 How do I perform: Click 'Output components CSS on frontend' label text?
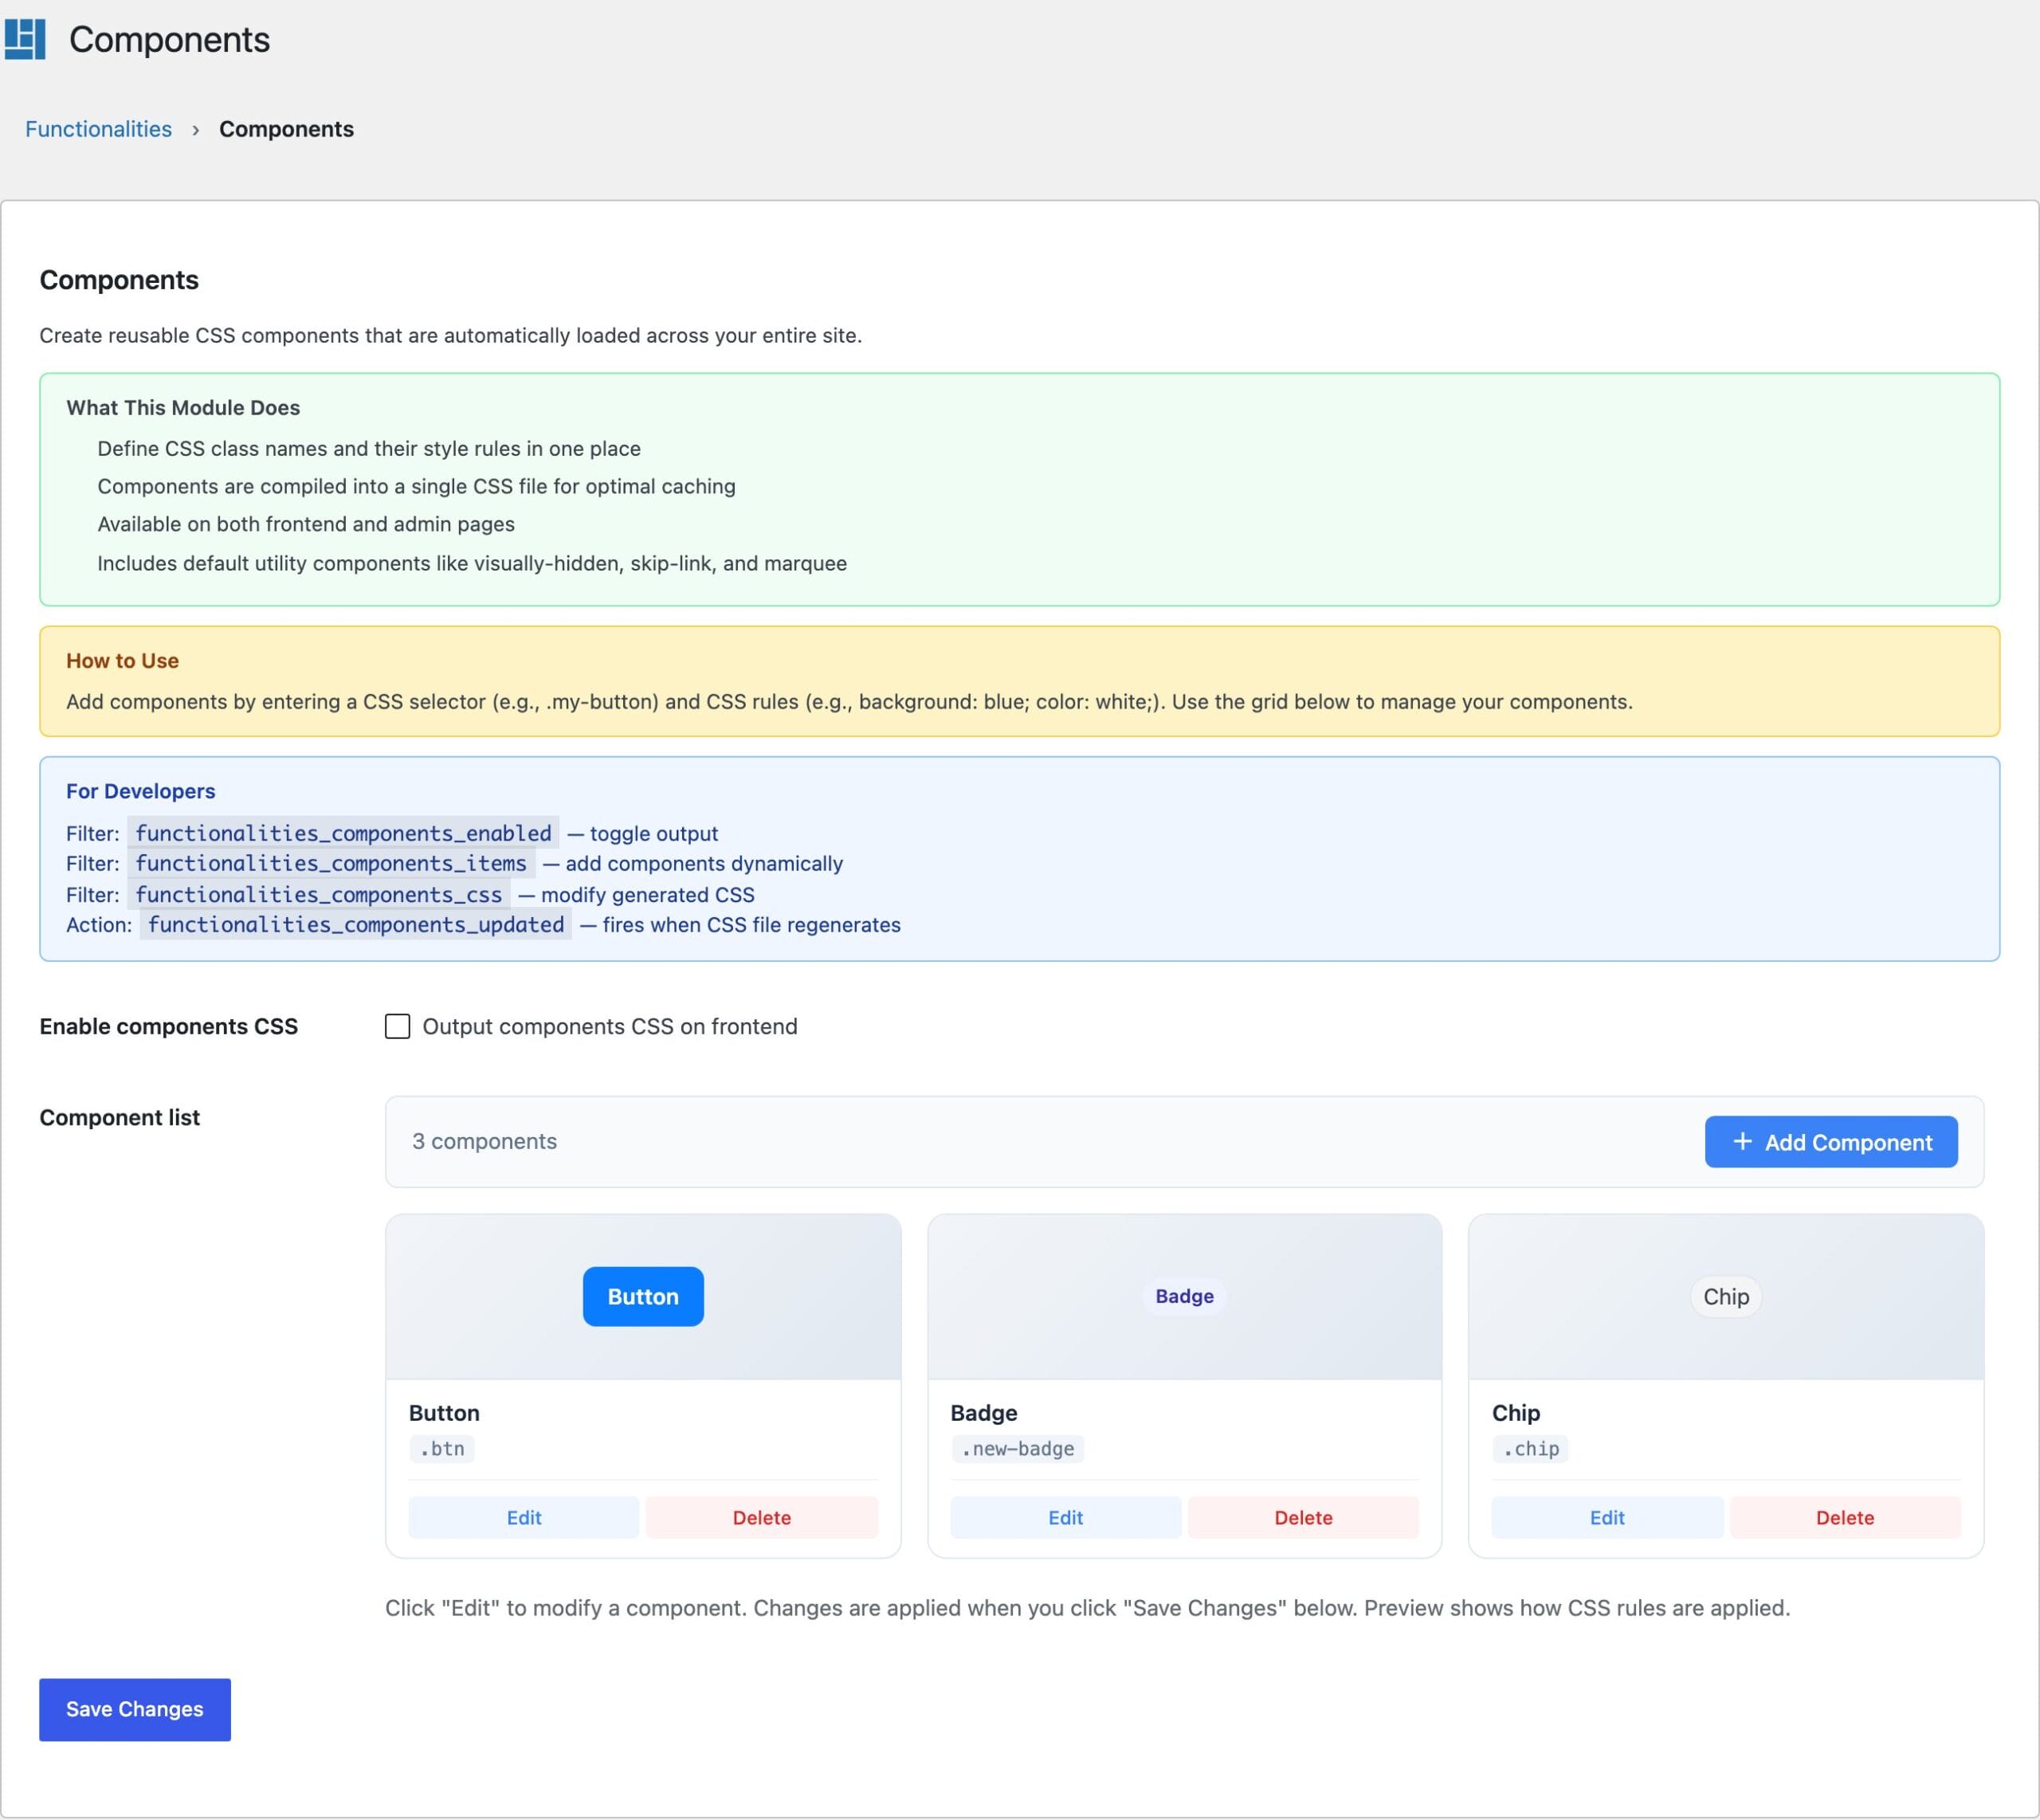(x=610, y=1026)
